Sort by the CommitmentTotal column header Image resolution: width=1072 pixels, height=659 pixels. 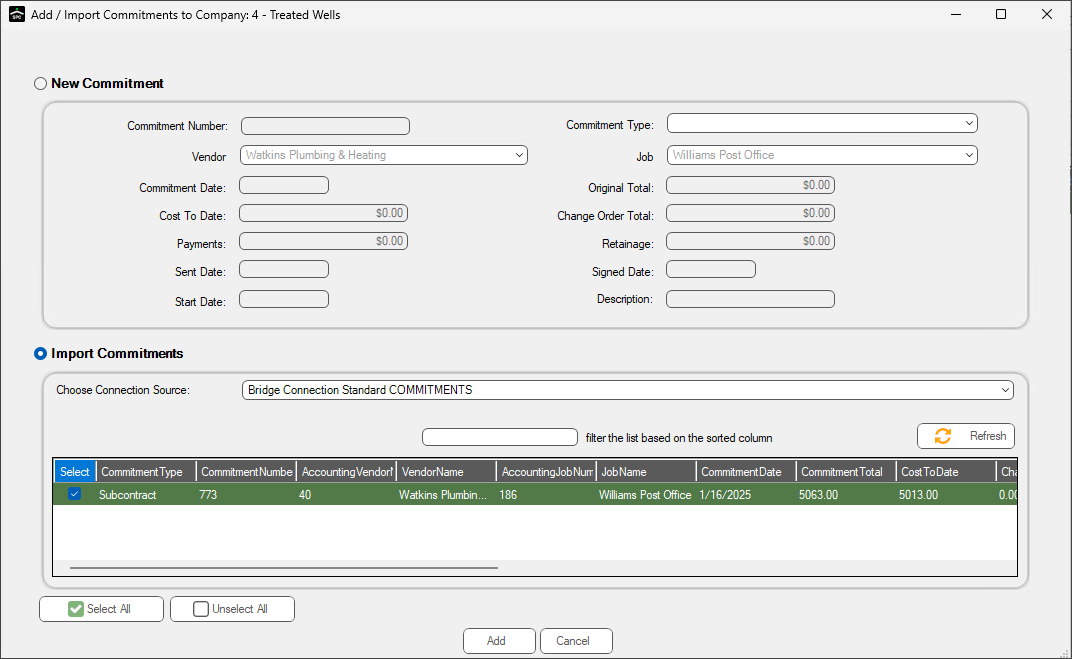pyautogui.click(x=846, y=472)
